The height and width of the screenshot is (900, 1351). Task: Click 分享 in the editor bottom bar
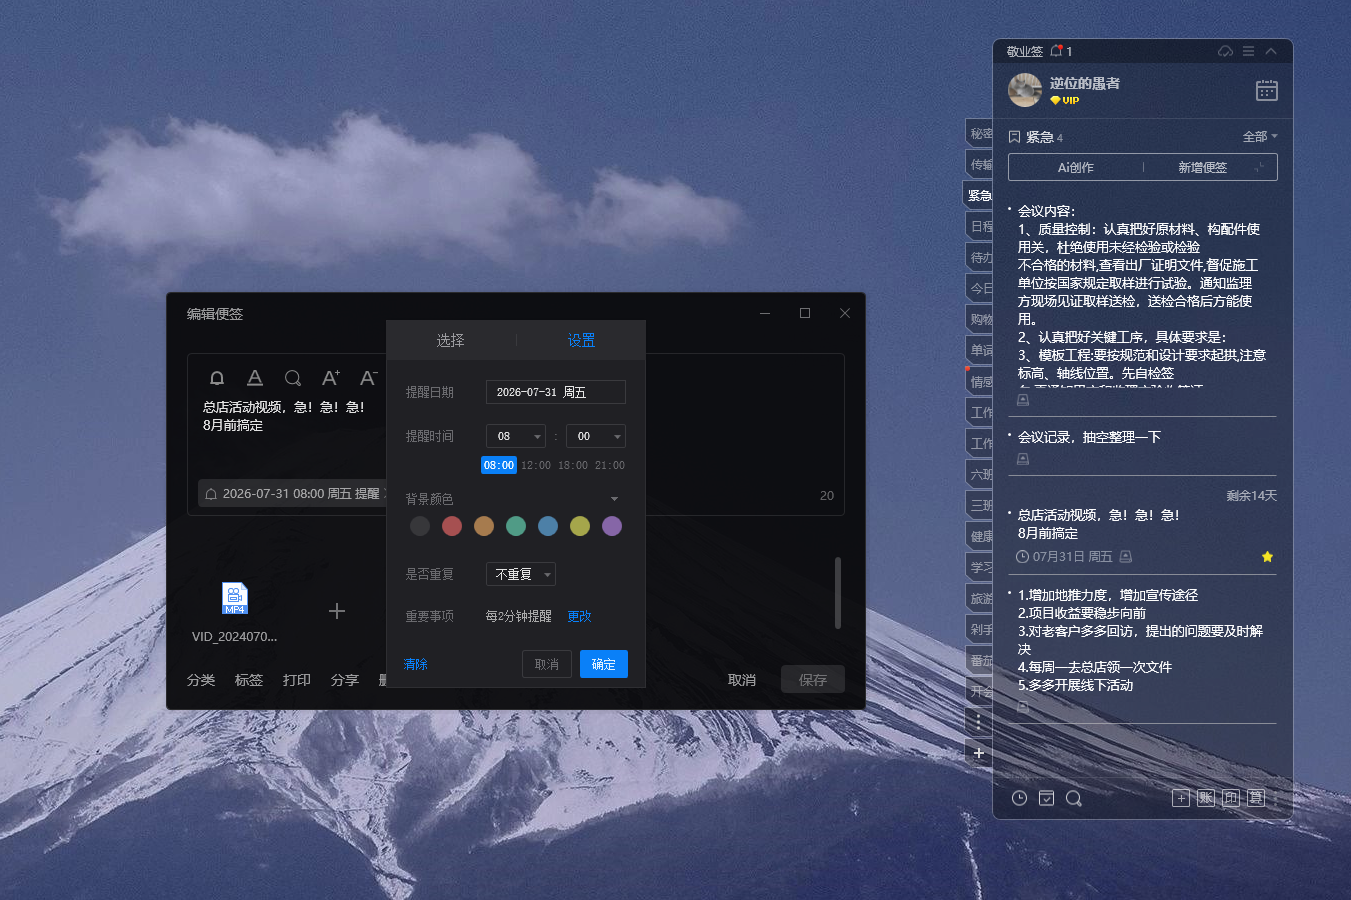tap(345, 680)
